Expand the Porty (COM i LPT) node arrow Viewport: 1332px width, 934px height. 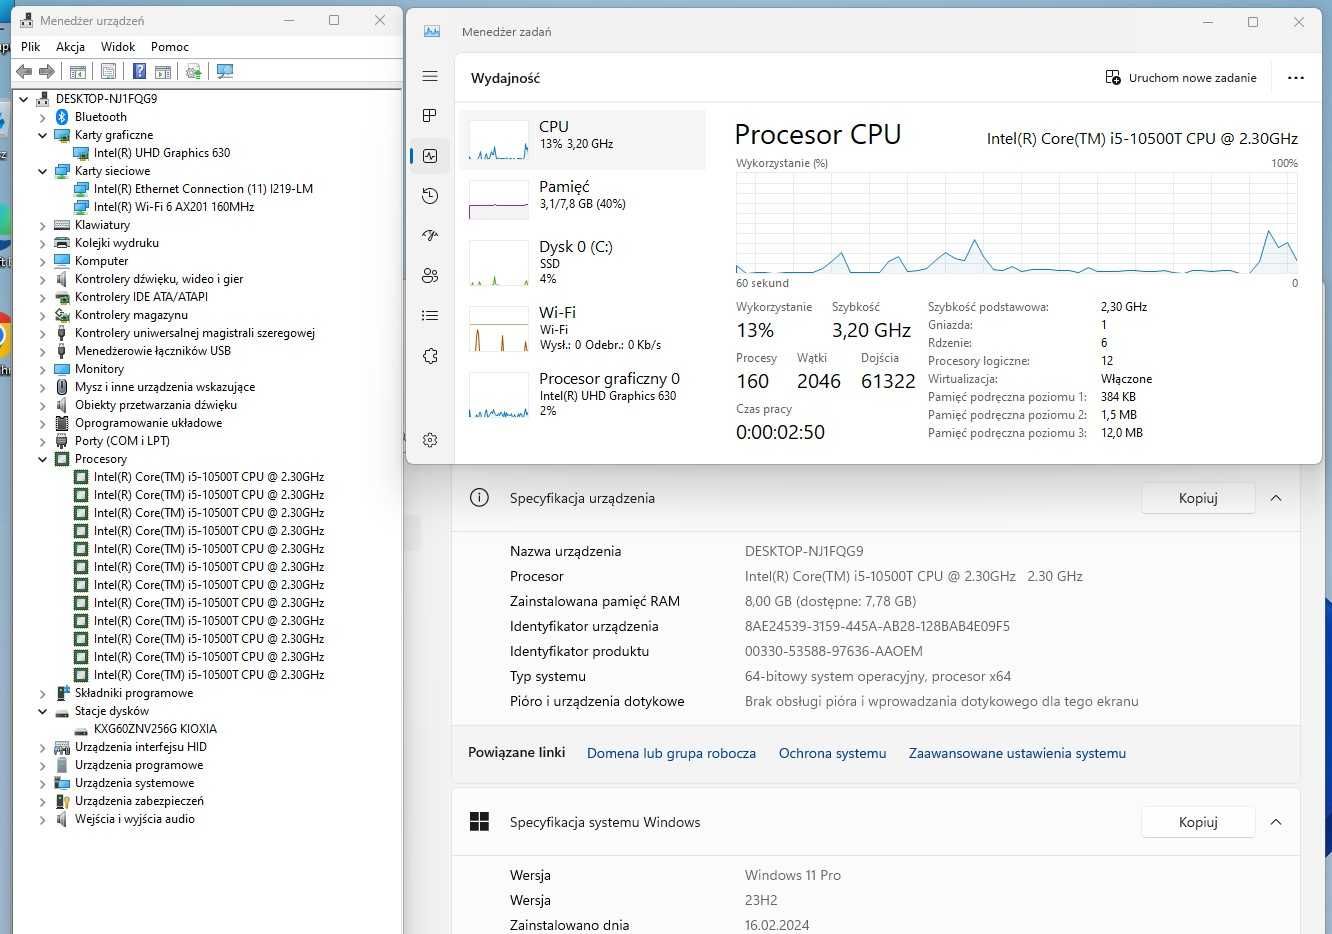(x=43, y=441)
